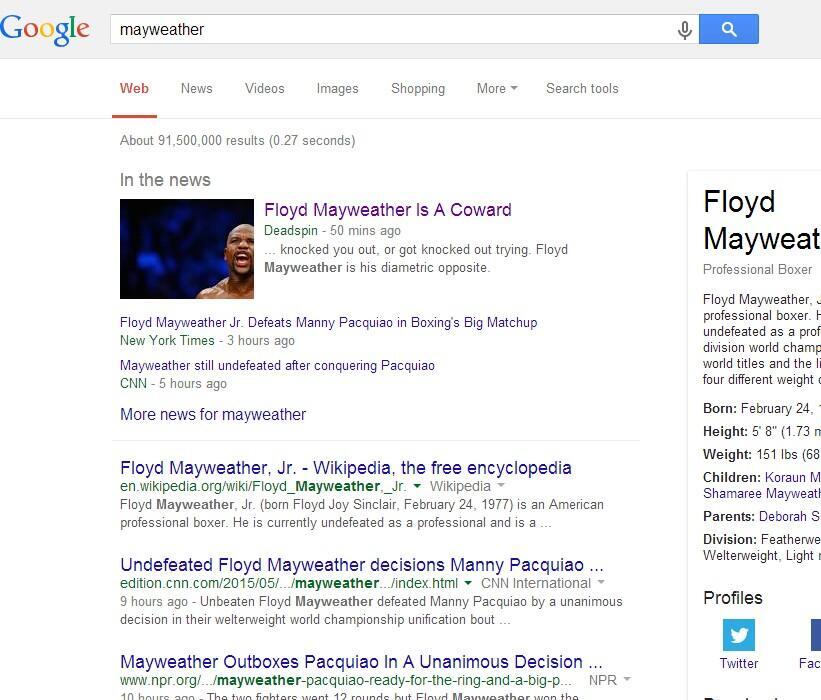Open the partially visible Facebook profile icon
This screenshot has height=700, width=821.
[816, 635]
